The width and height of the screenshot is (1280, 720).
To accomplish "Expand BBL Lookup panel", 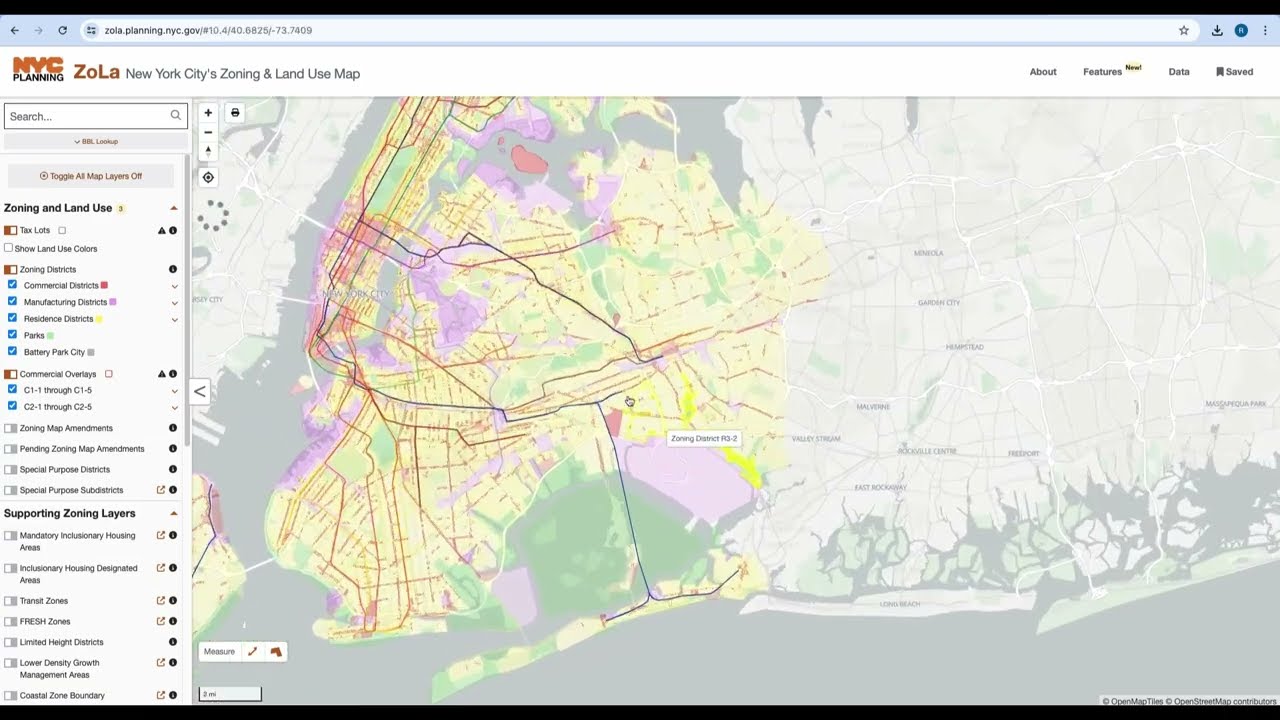I will point(95,142).
